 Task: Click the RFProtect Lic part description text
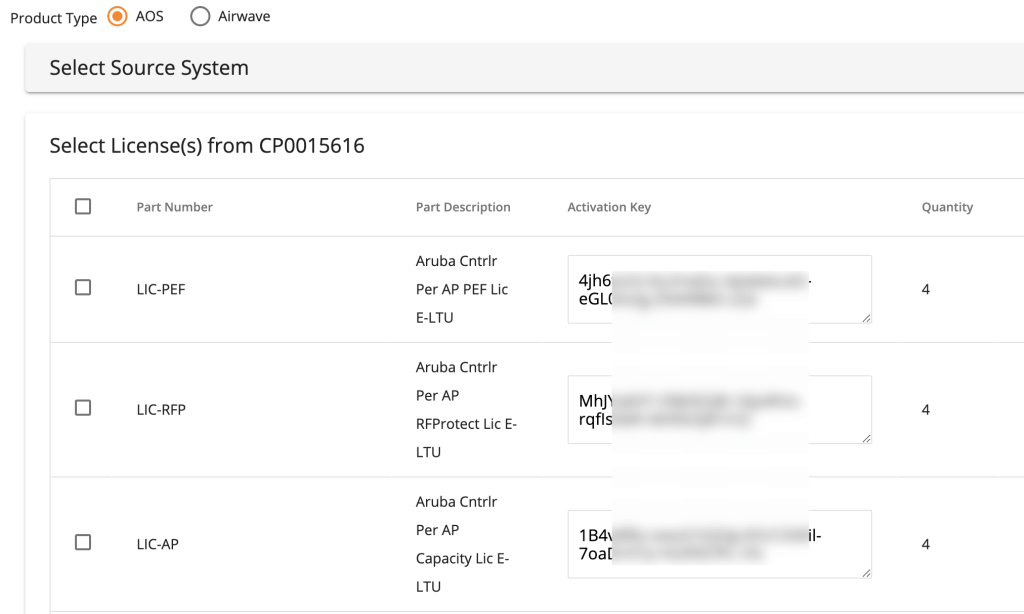click(x=466, y=424)
